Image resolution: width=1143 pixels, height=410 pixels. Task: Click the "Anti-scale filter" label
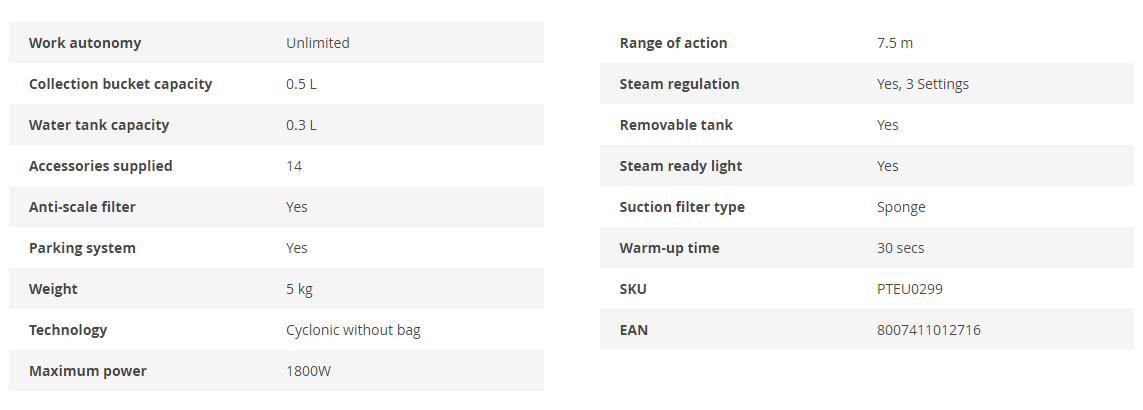coord(82,207)
